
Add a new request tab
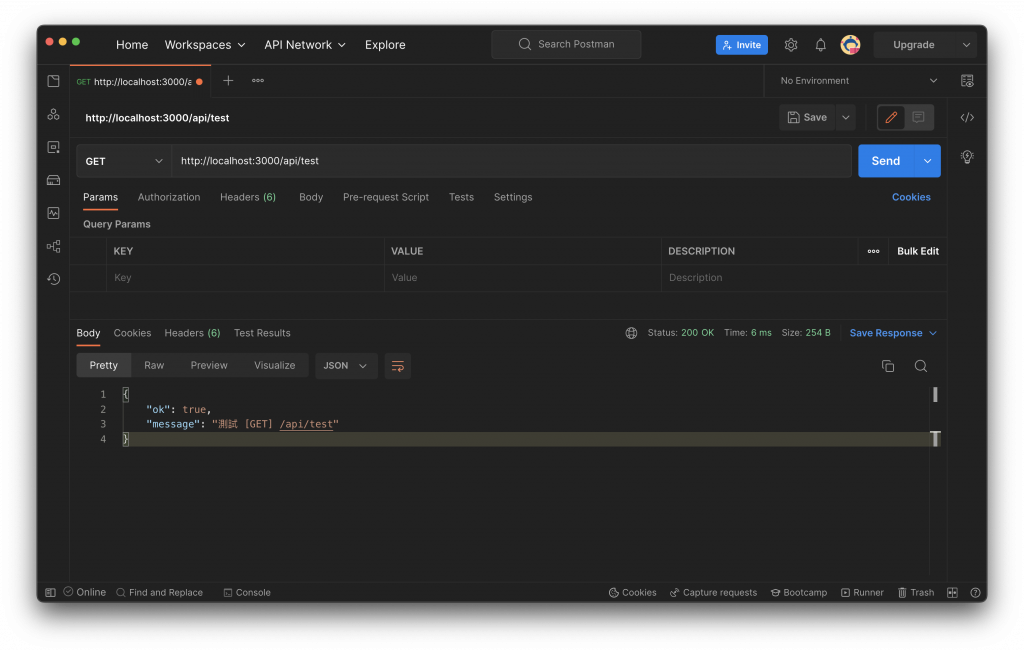point(228,81)
